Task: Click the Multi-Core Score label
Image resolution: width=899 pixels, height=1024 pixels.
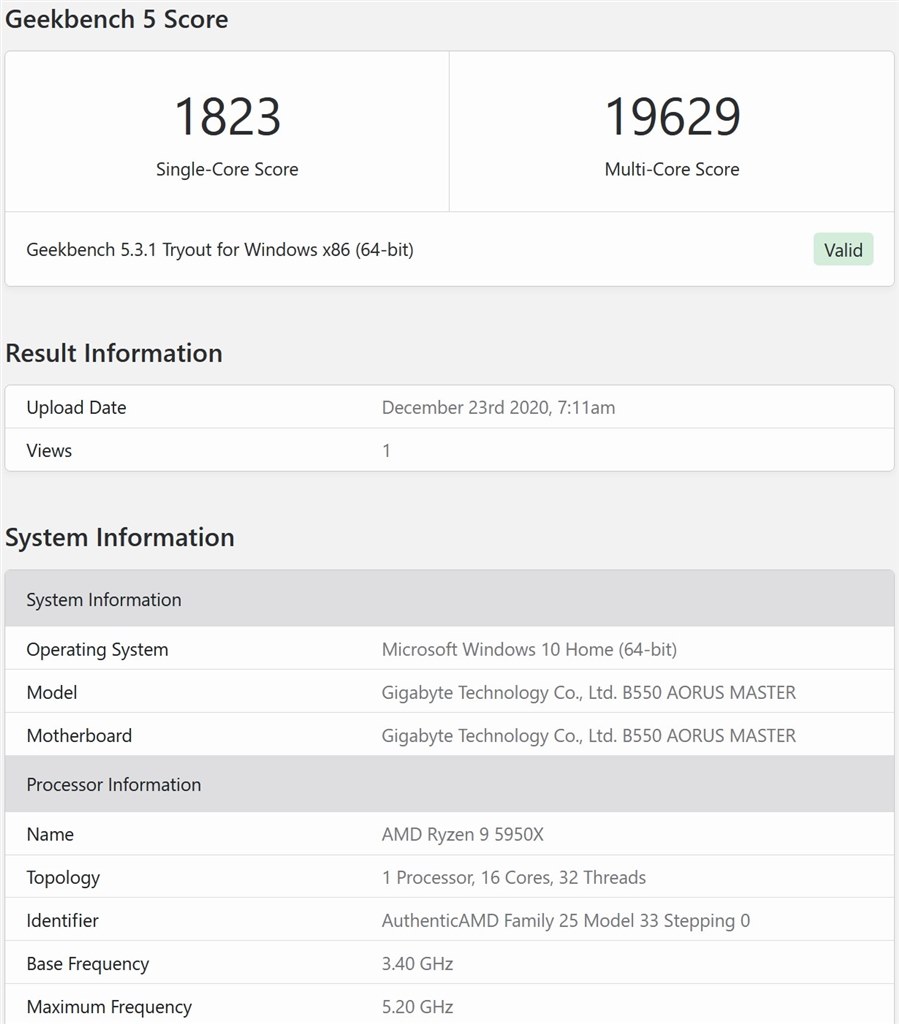Action: pos(672,169)
